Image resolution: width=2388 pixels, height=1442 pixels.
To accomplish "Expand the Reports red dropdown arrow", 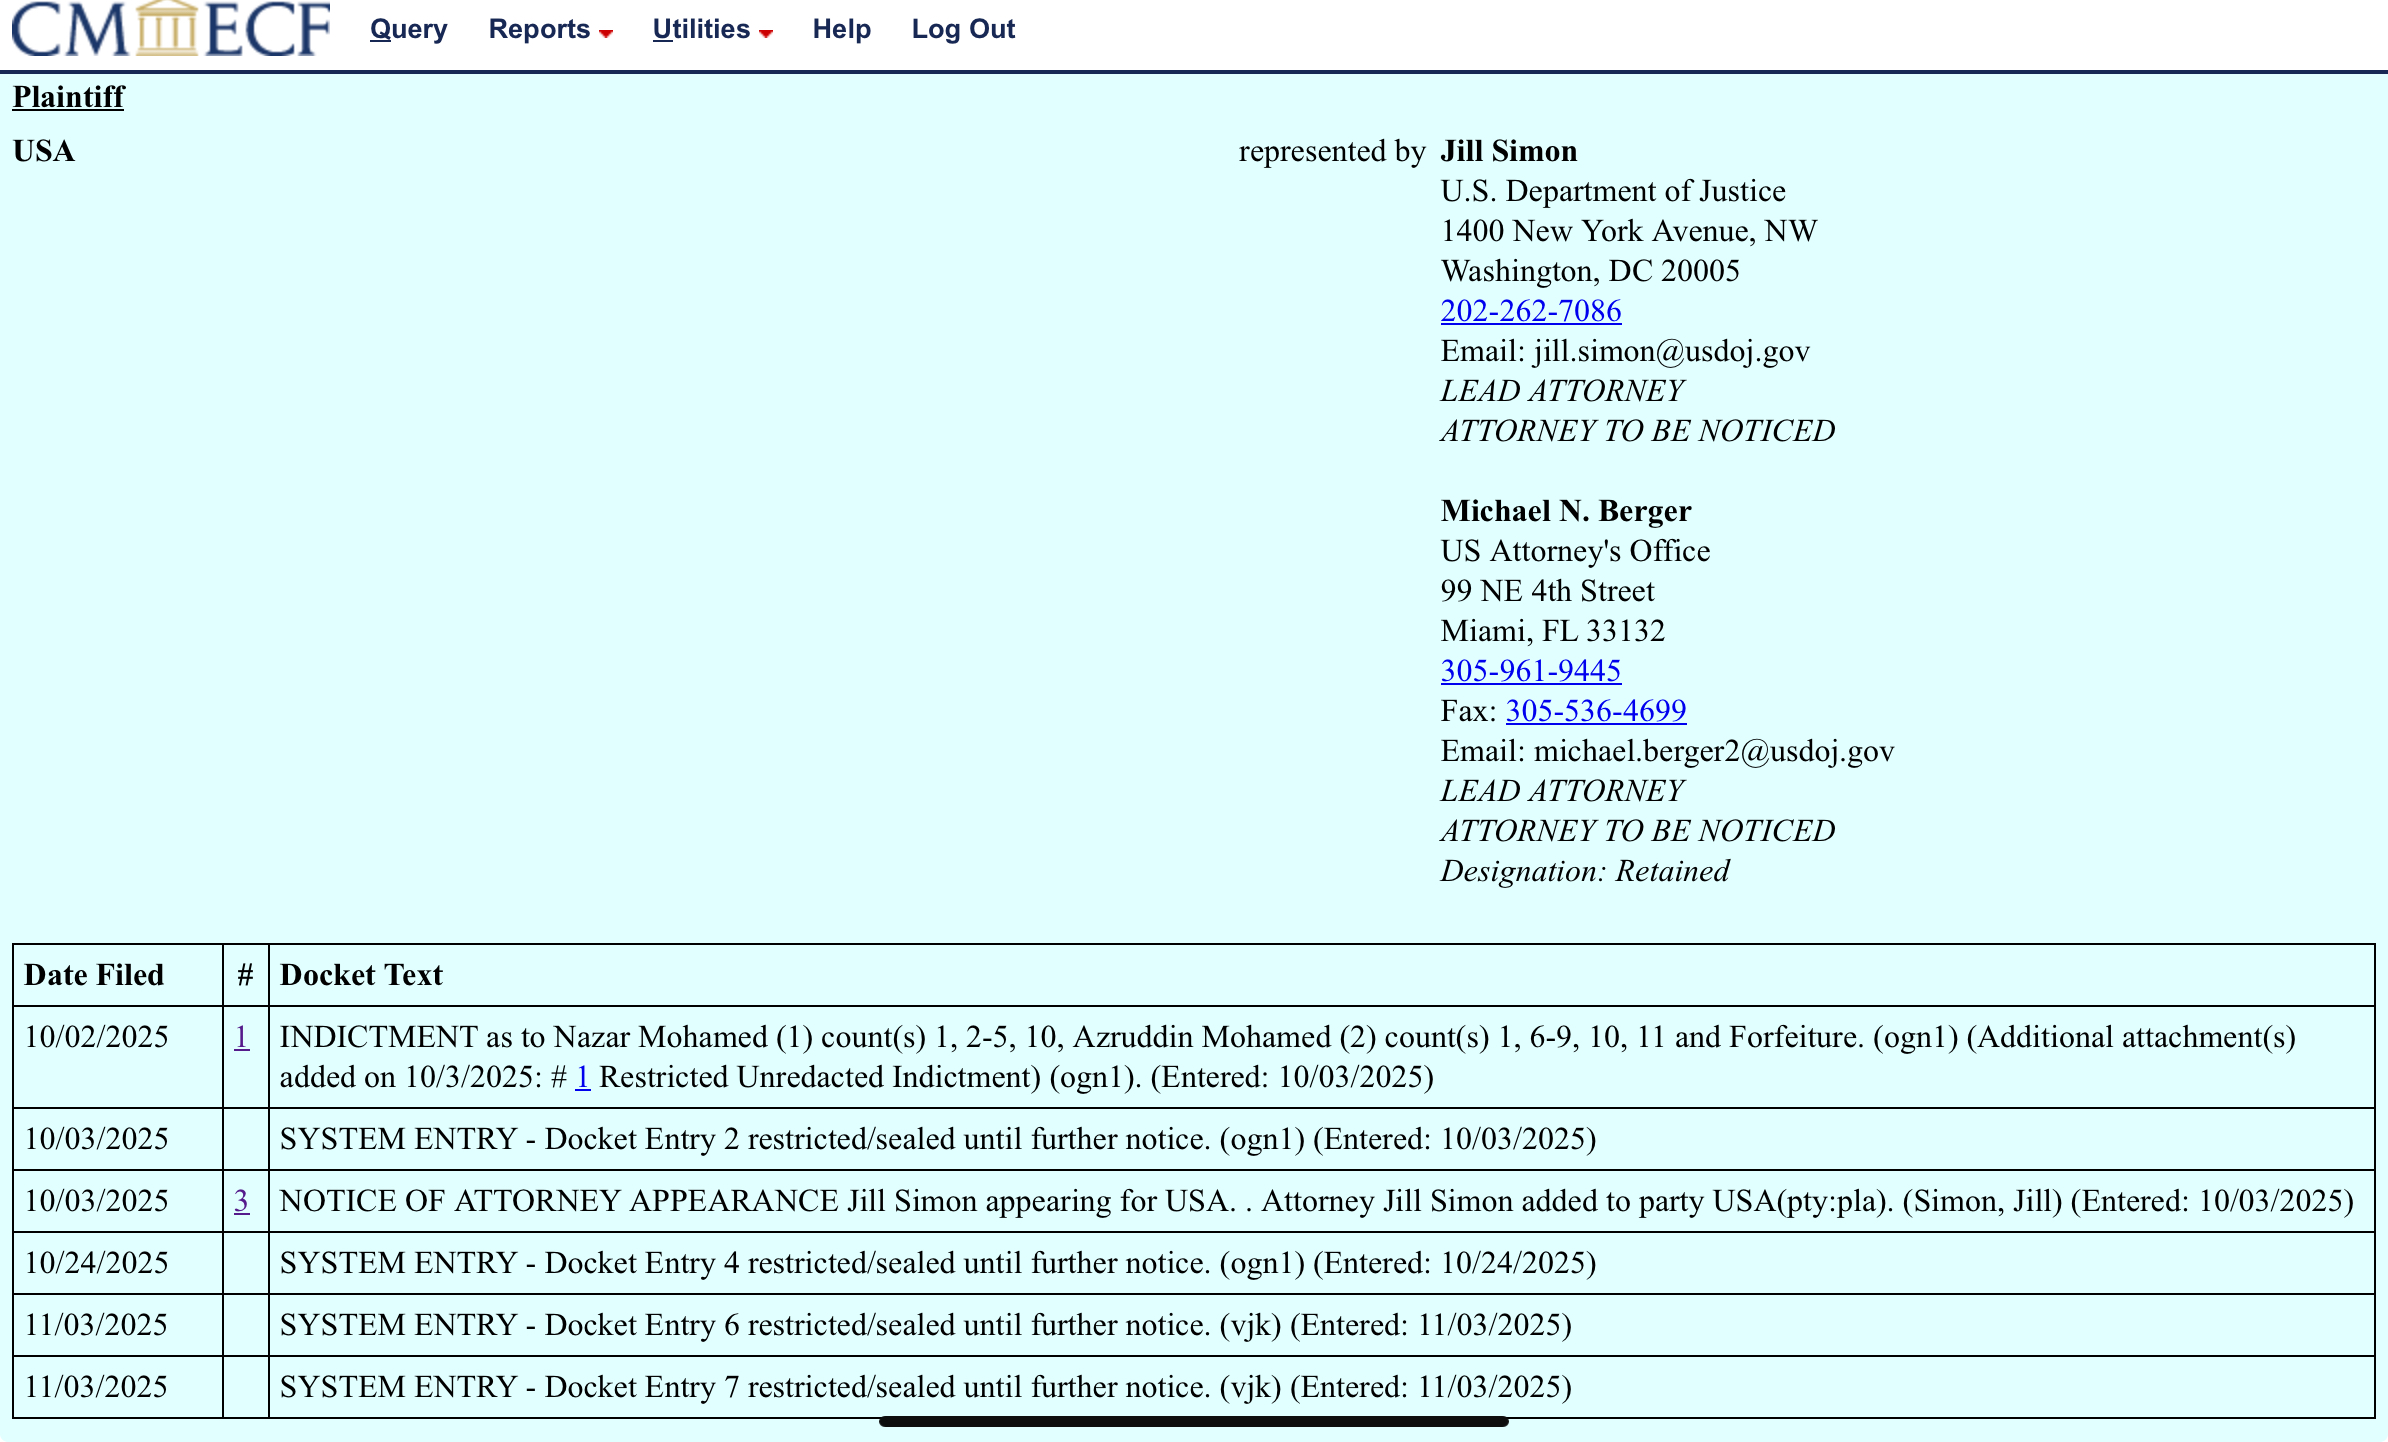I will click(x=606, y=34).
